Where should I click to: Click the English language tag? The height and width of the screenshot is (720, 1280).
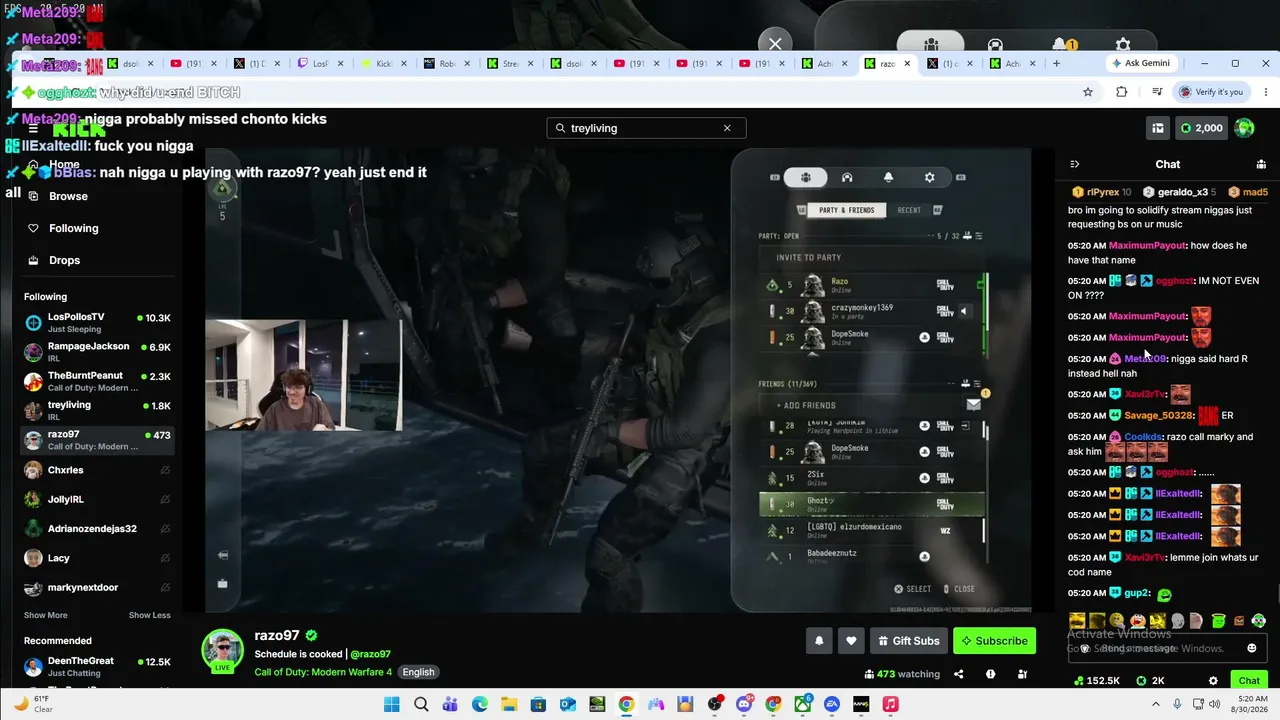418,672
